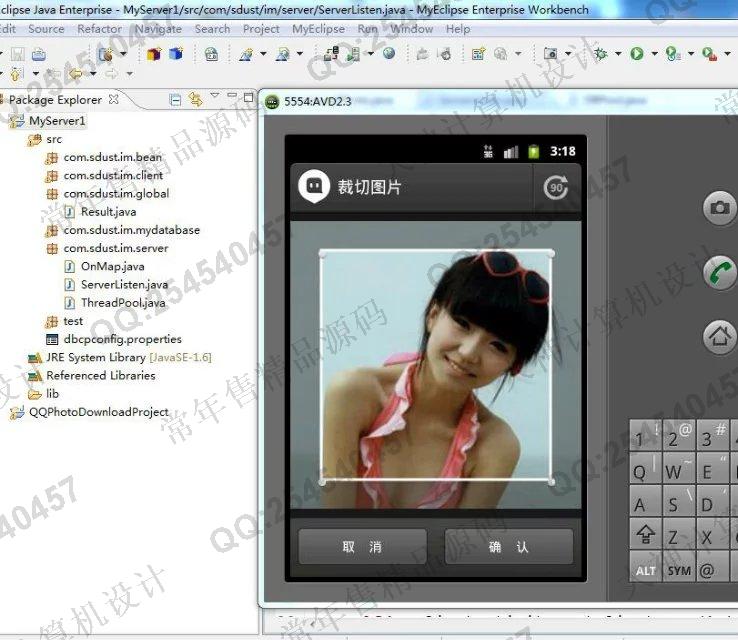
Task: Click the greyed Forward navigation arrow
Action: [x=112, y=73]
